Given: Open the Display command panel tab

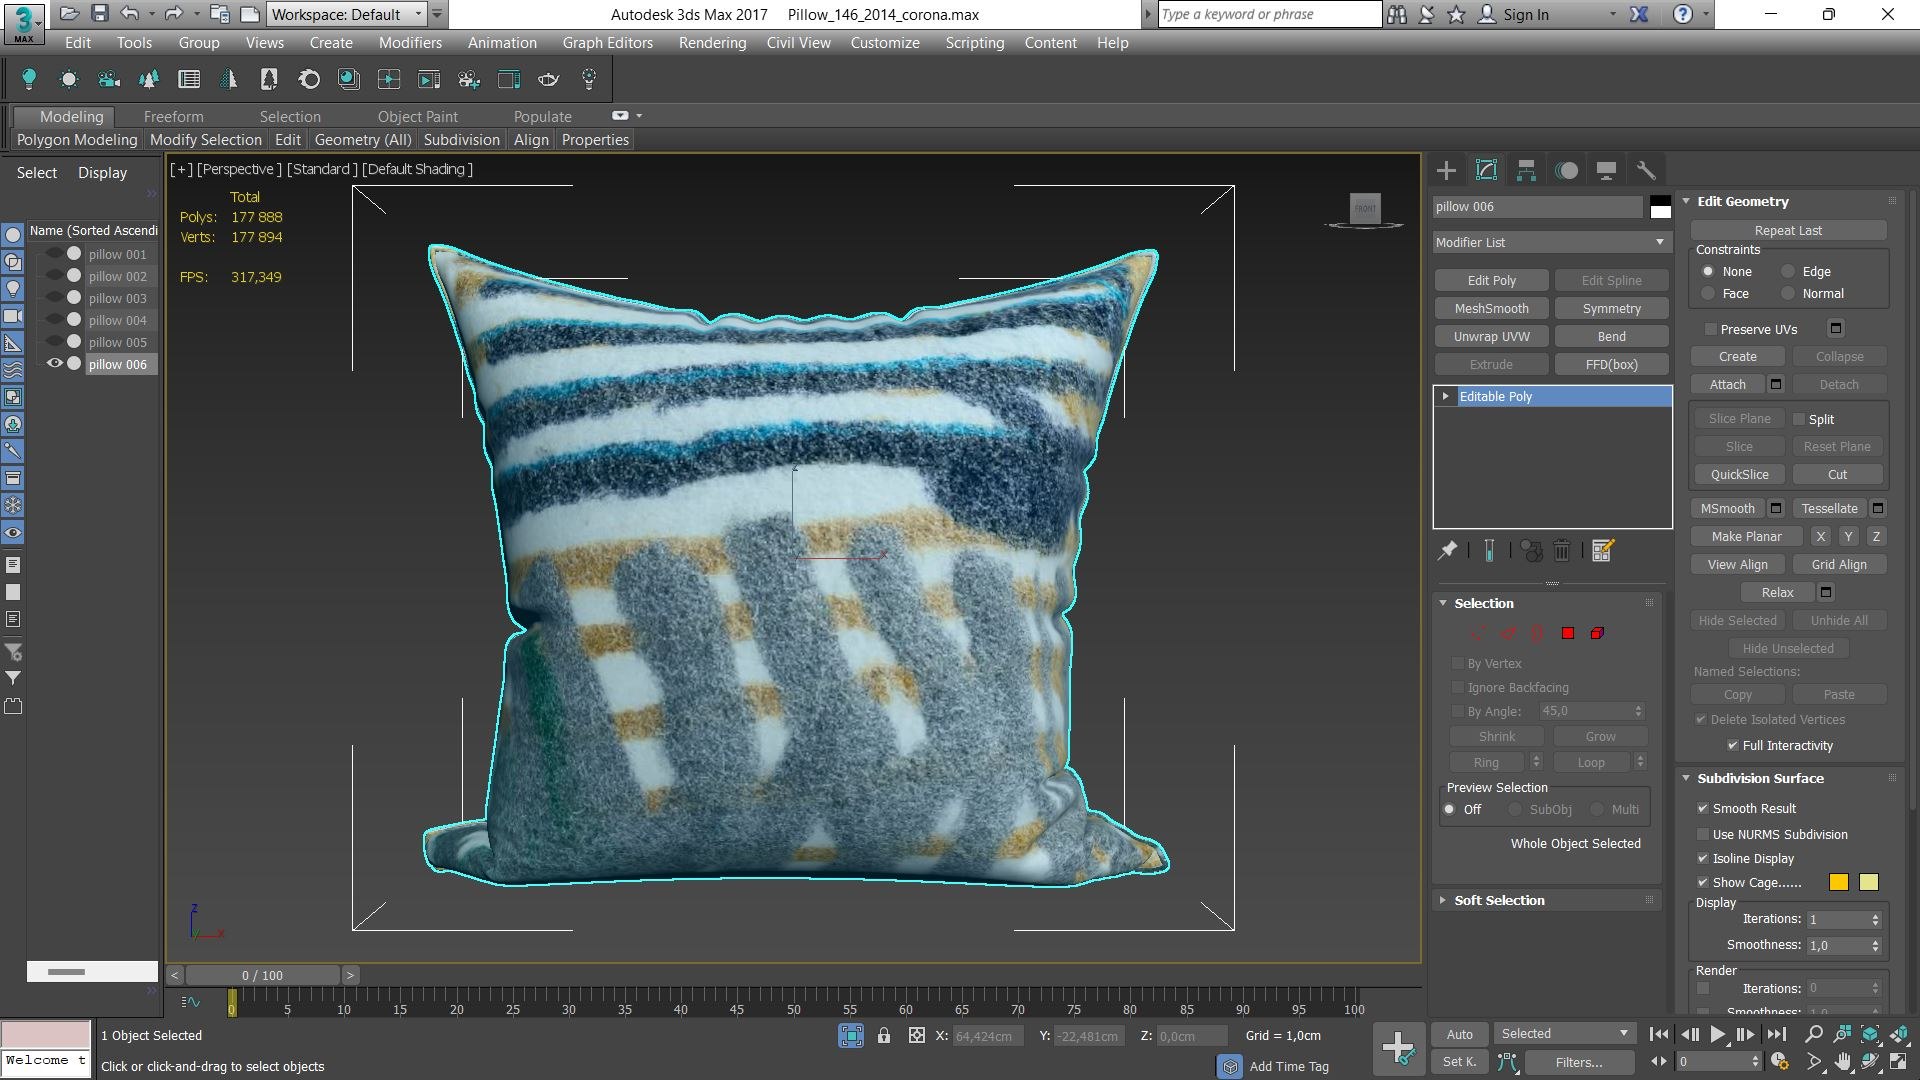Looking at the screenshot, I should (x=1606, y=170).
